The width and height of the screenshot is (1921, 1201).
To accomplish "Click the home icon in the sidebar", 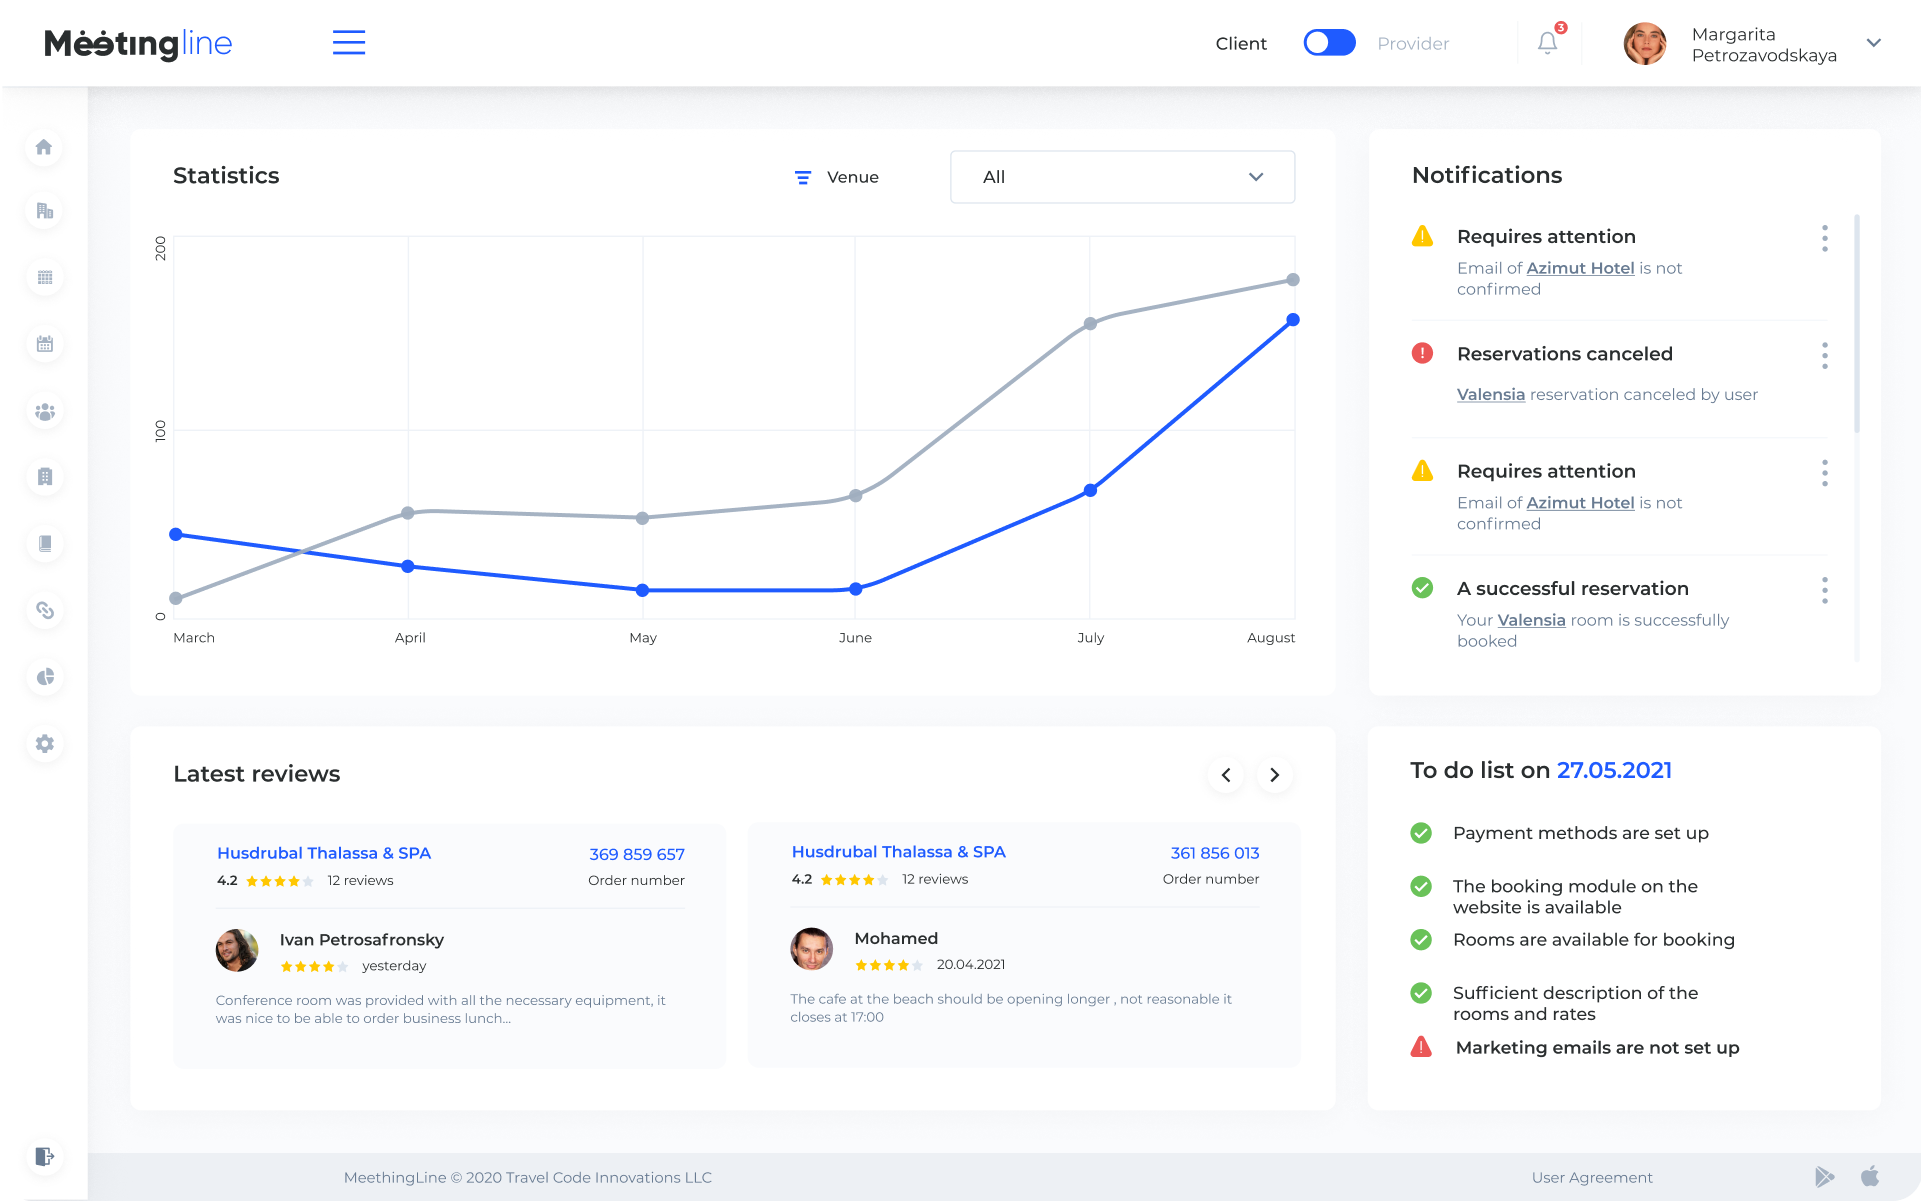I will (44, 147).
